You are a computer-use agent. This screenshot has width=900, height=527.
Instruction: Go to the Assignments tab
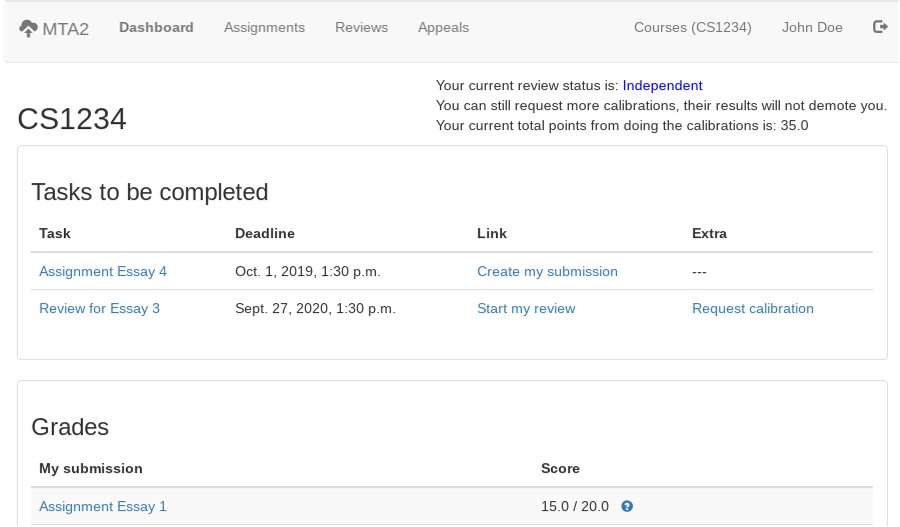pyautogui.click(x=264, y=27)
